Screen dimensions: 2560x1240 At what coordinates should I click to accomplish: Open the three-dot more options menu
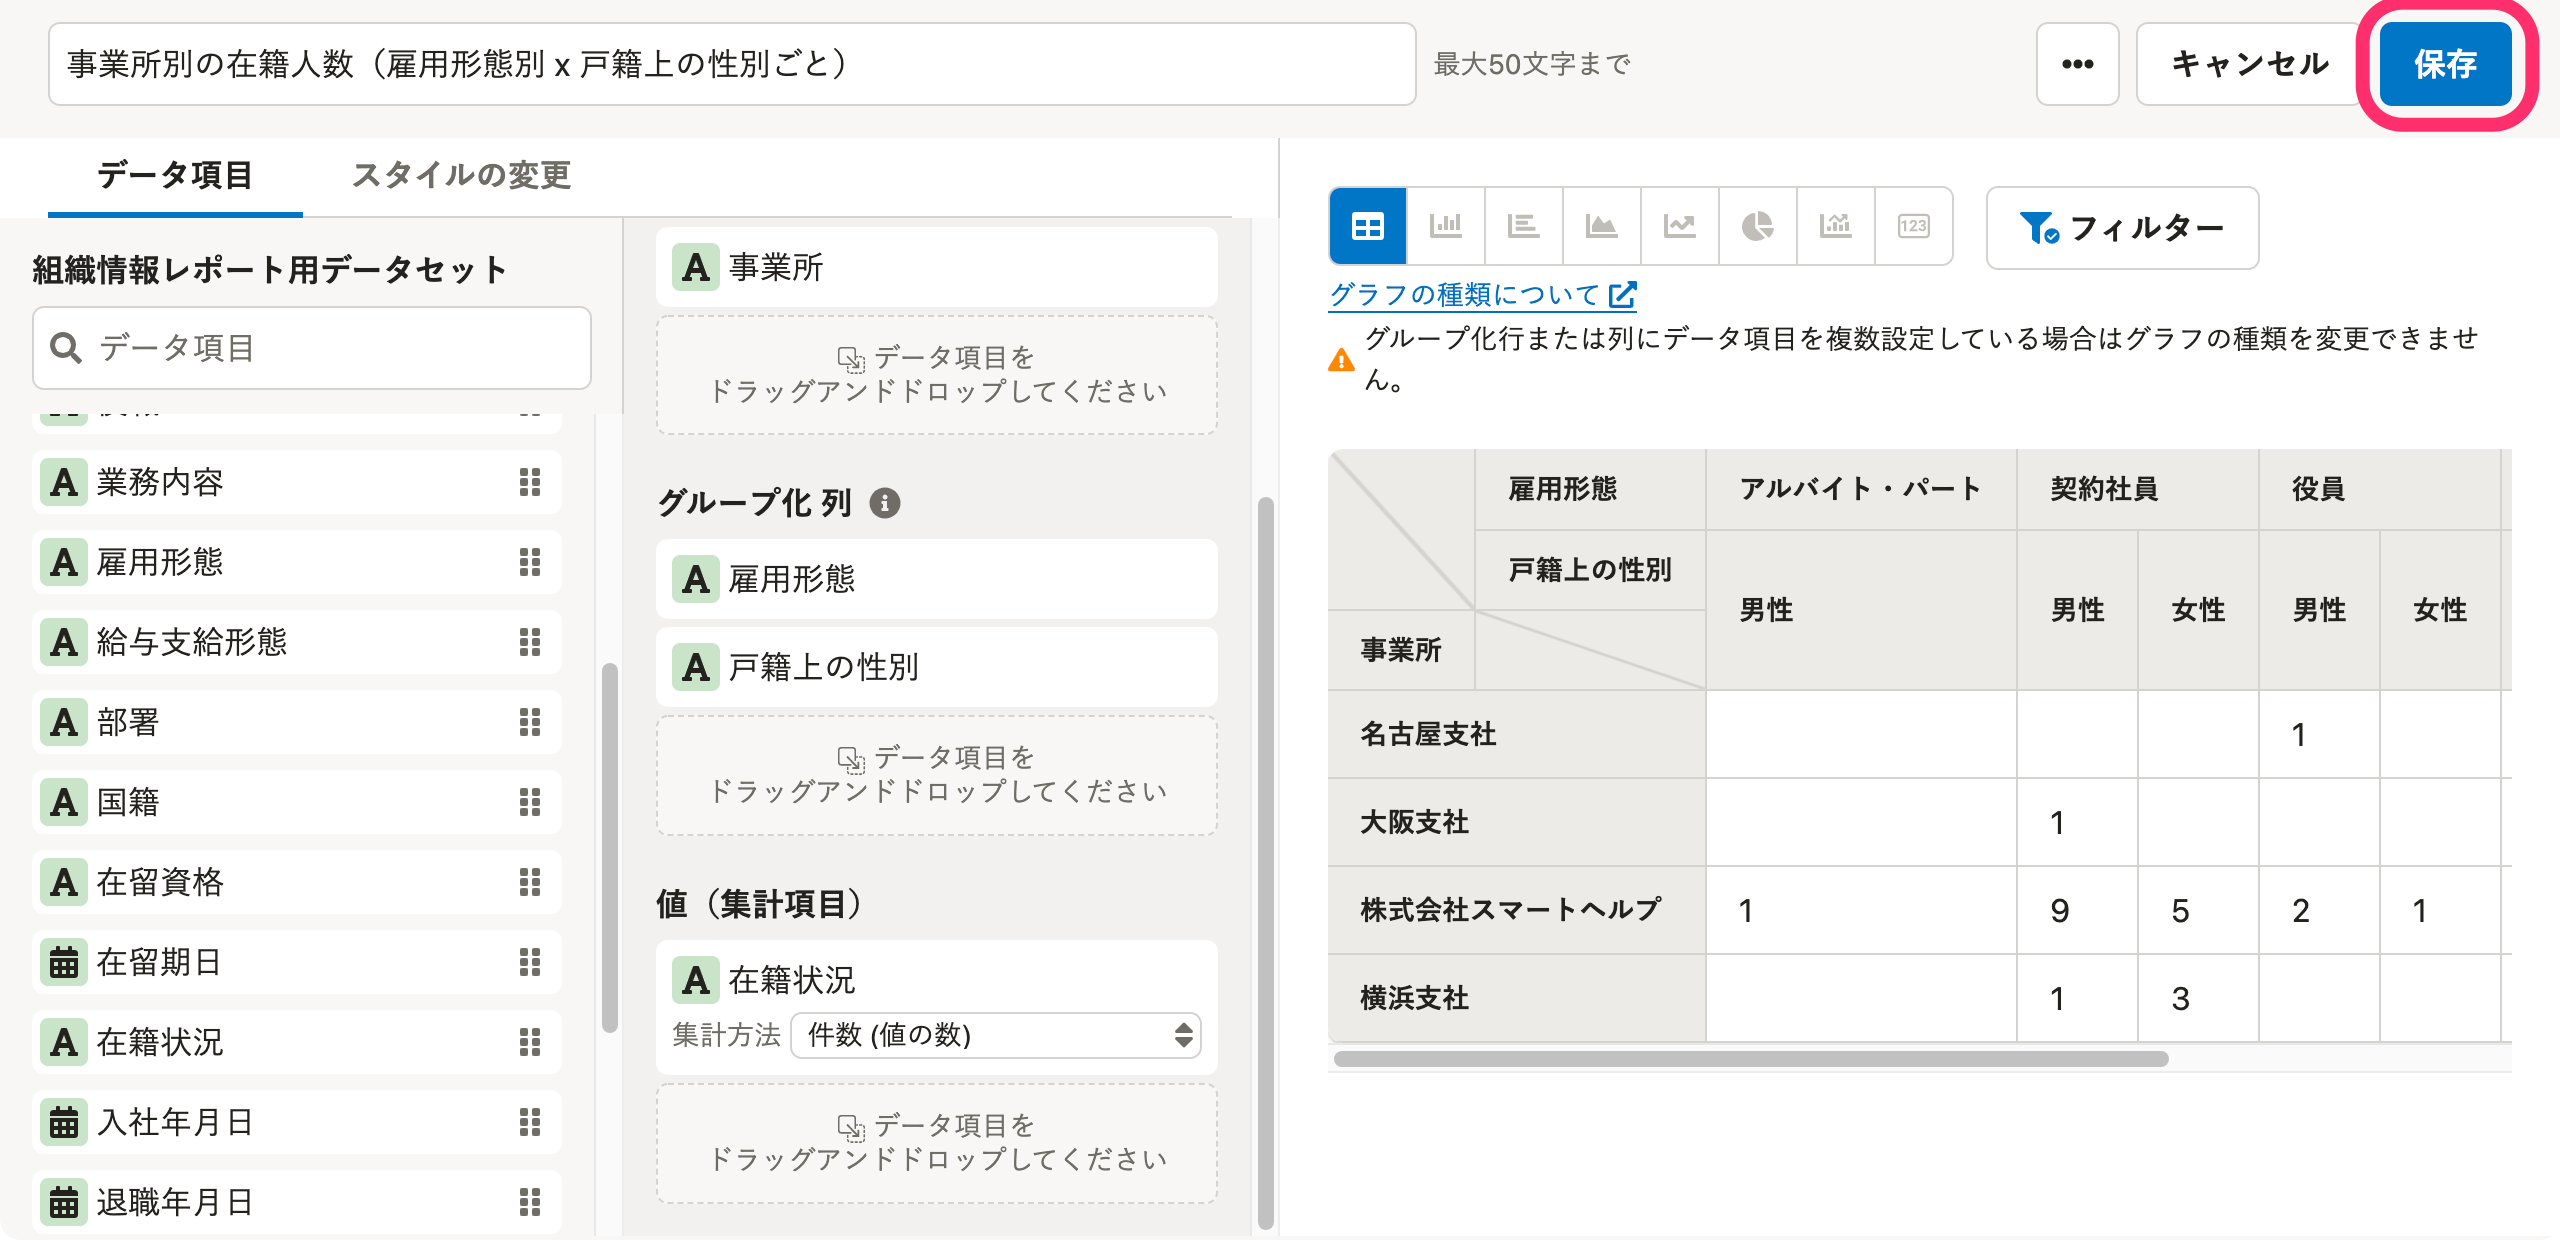pos(2077,64)
